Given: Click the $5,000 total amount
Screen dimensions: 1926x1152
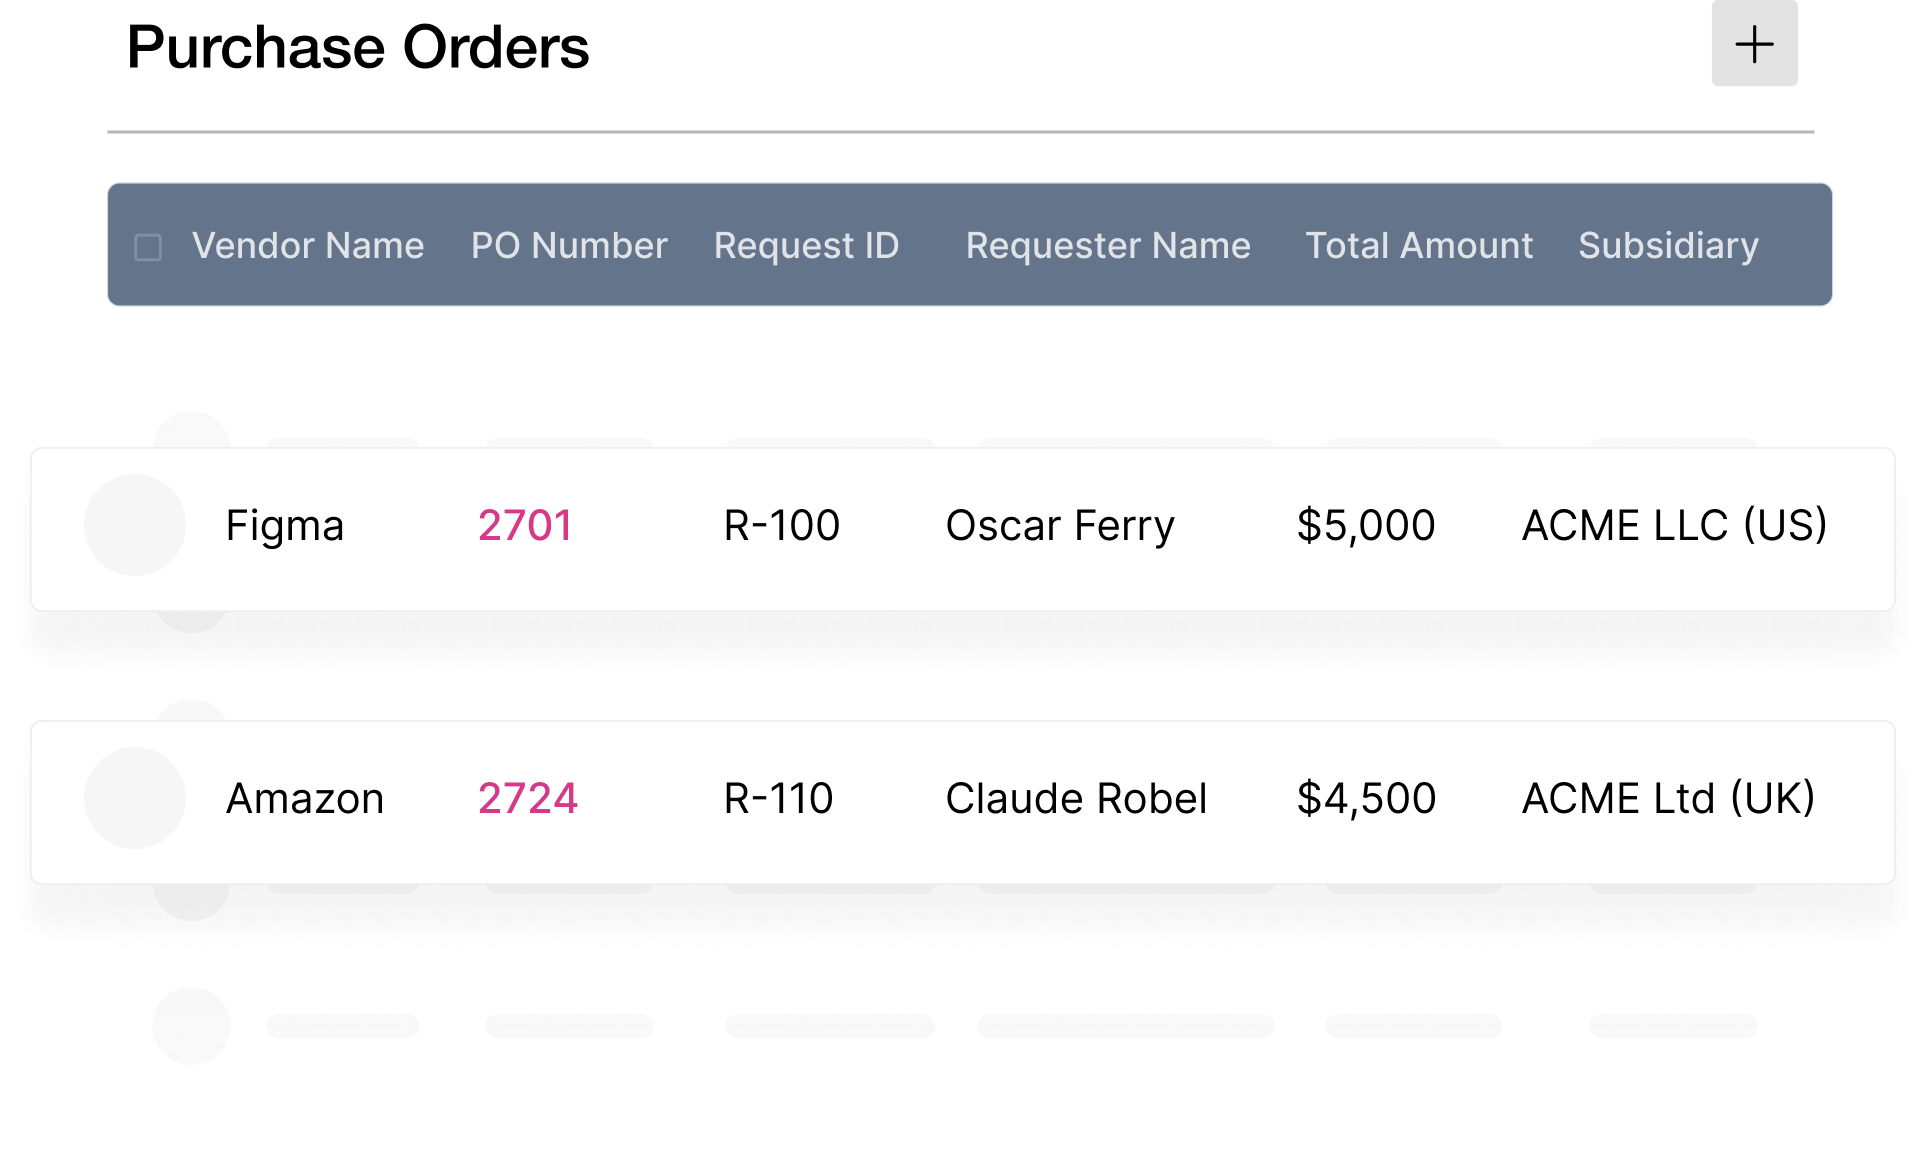Looking at the screenshot, I should pos(1366,526).
